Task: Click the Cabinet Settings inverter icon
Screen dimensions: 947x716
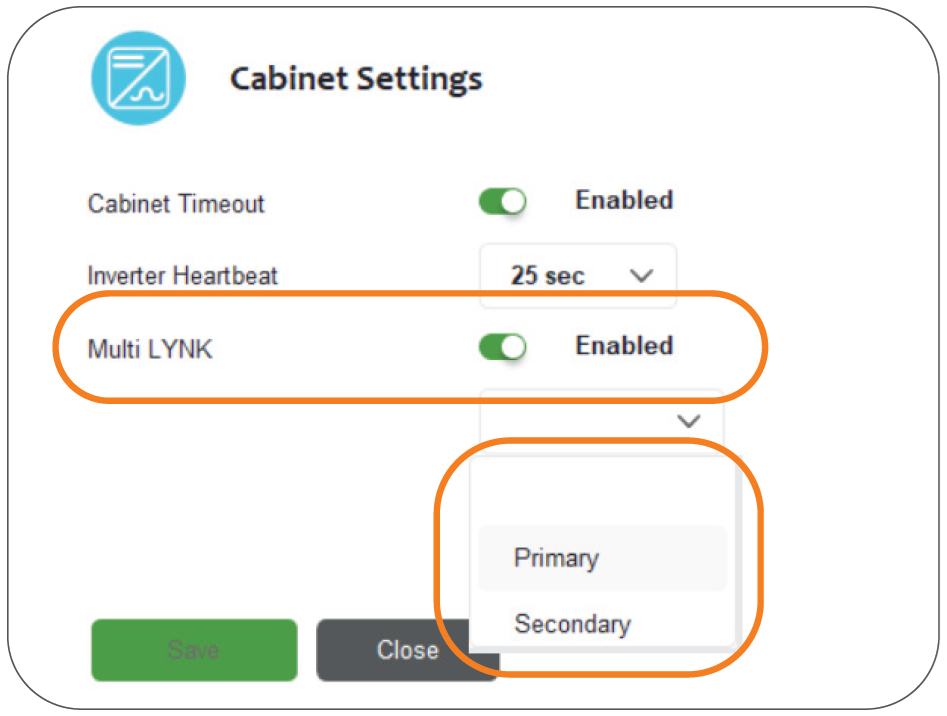Action: 139,76
